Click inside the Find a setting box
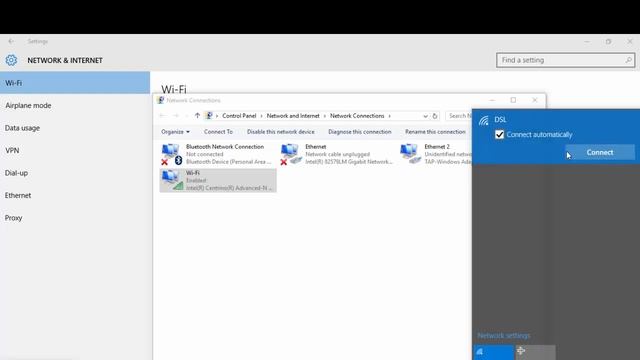Image resolution: width=640 pixels, height=360 pixels. [x=565, y=60]
